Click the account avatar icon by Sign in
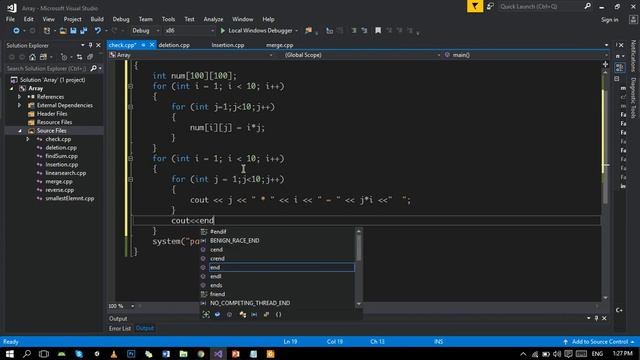 click(x=633, y=19)
